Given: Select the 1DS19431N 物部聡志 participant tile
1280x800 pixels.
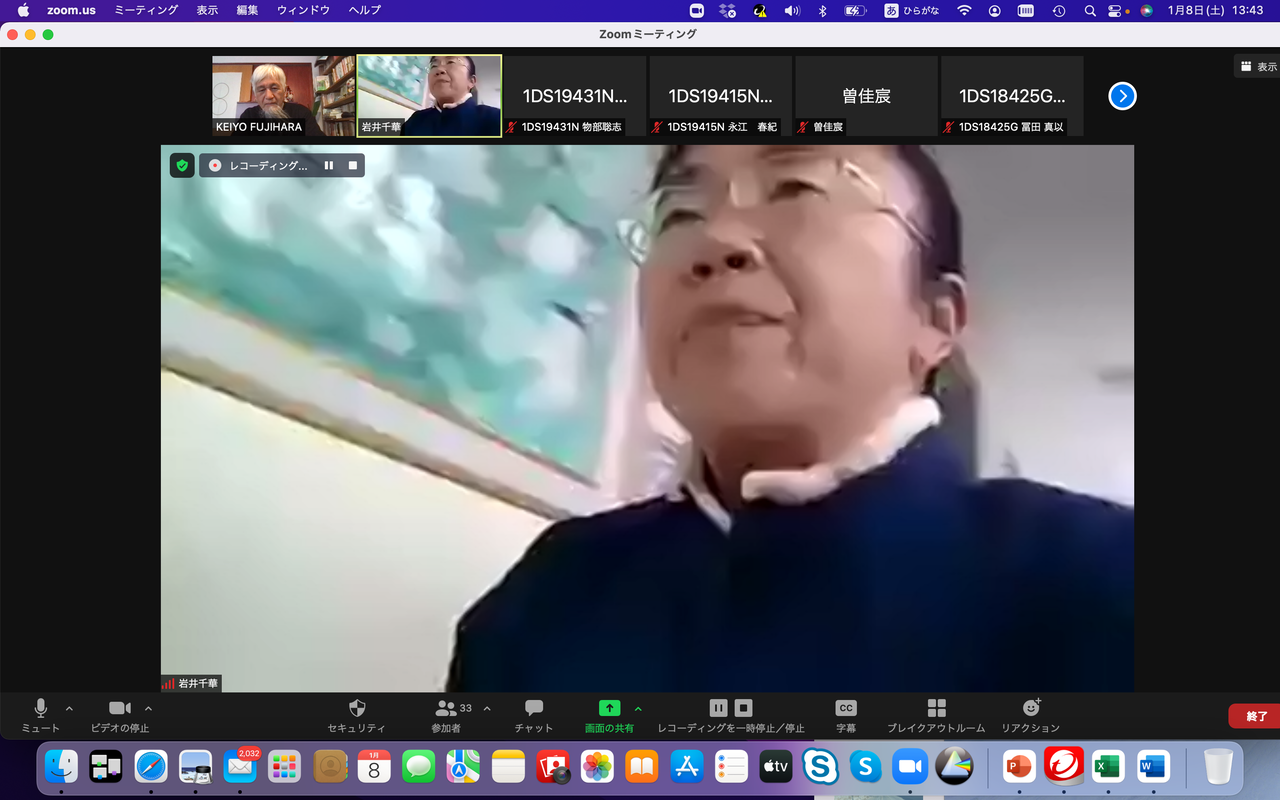Looking at the screenshot, I should (575, 96).
